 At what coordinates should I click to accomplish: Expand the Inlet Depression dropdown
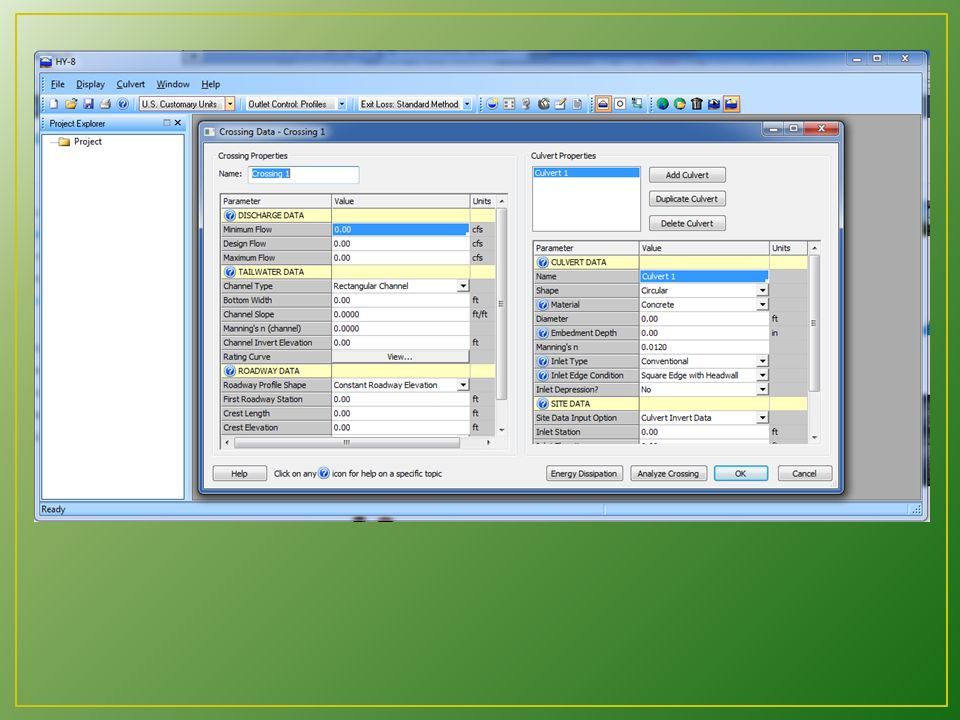[x=762, y=389]
